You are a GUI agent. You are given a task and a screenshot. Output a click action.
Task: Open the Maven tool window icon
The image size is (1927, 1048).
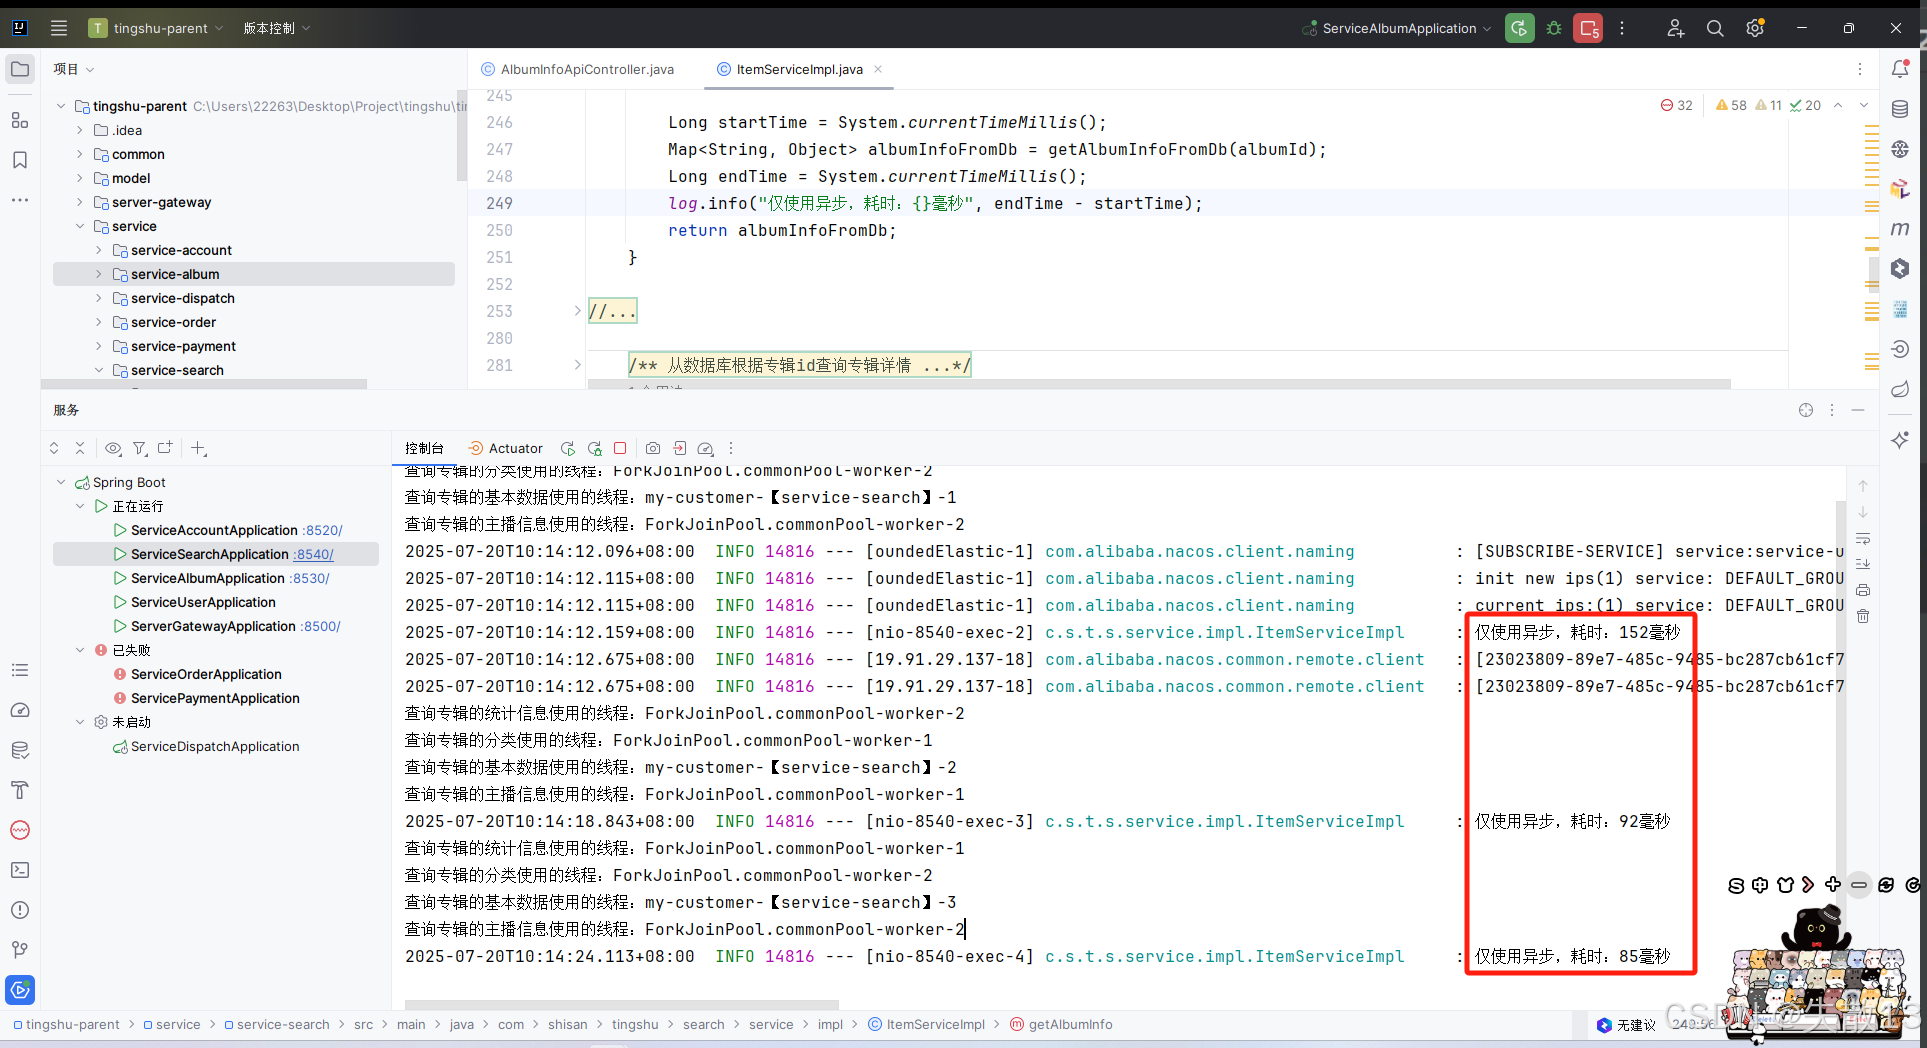pyautogui.click(x=1901, y=229)
